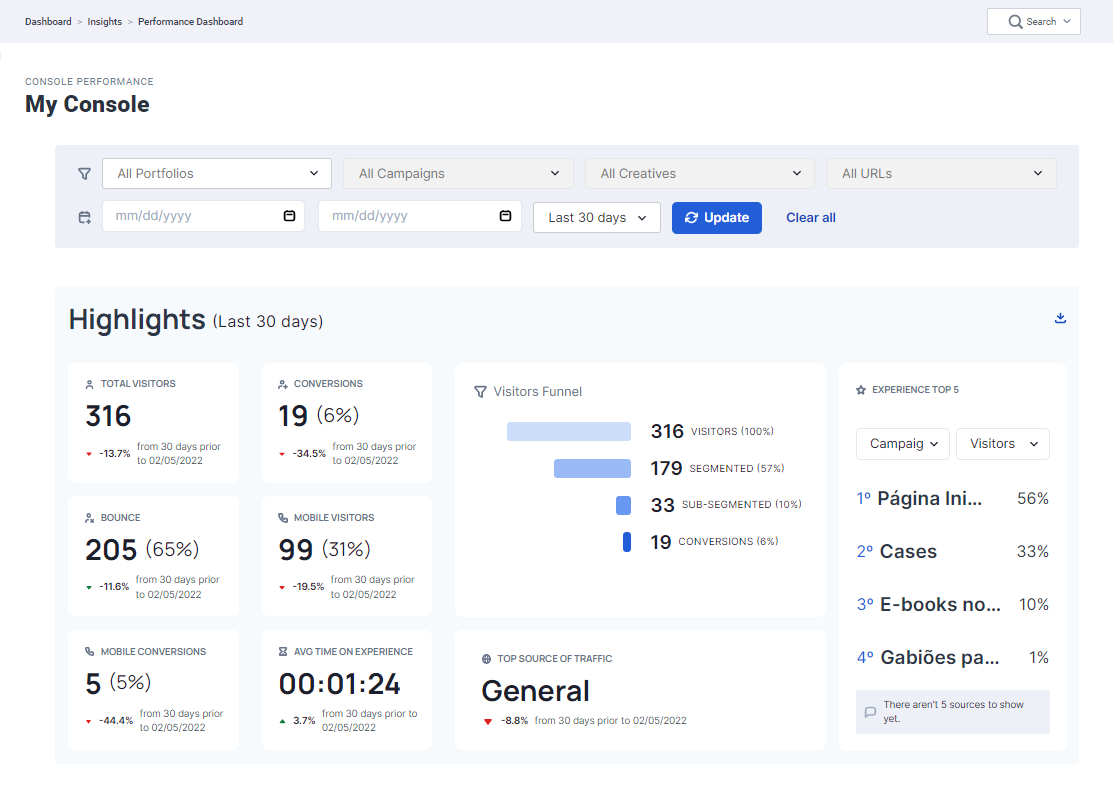This screenshot has height=807, width=1113.
Task: Click the -44.4% Mobile Conversions change
Action: click(x=116, y=721)
